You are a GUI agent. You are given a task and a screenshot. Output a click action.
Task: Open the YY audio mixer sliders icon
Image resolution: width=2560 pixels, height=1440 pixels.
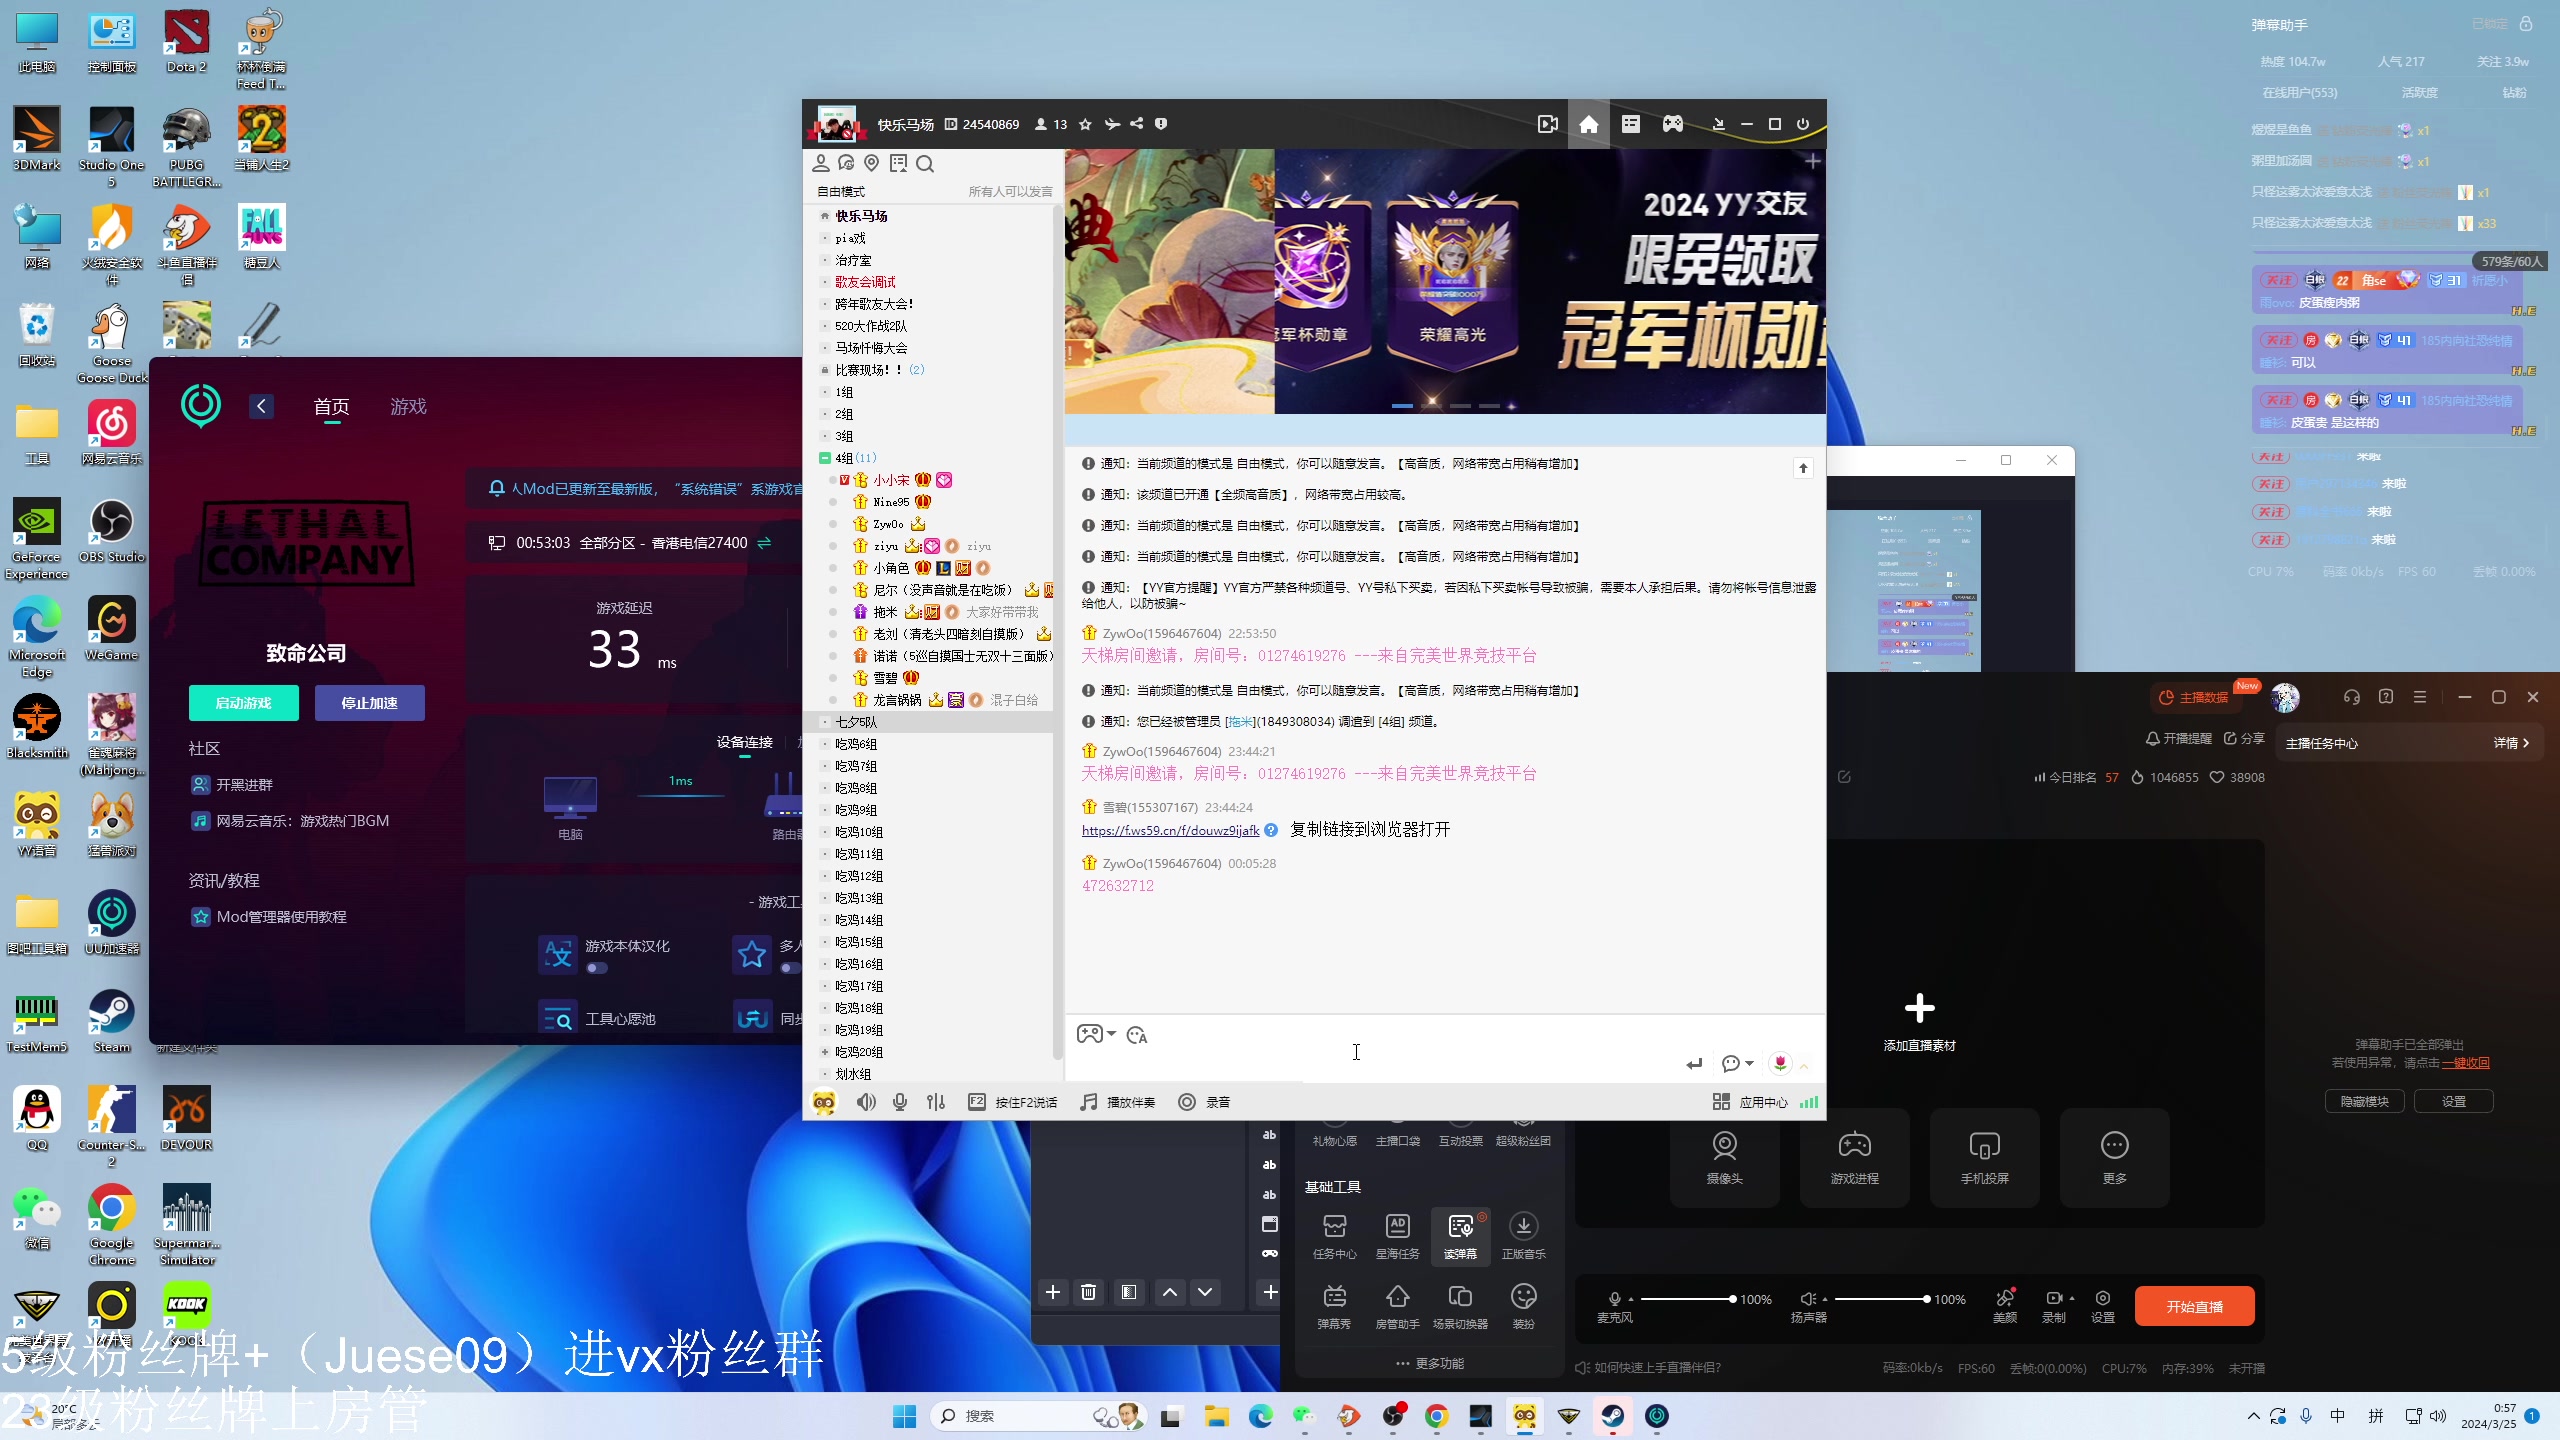935,1102
